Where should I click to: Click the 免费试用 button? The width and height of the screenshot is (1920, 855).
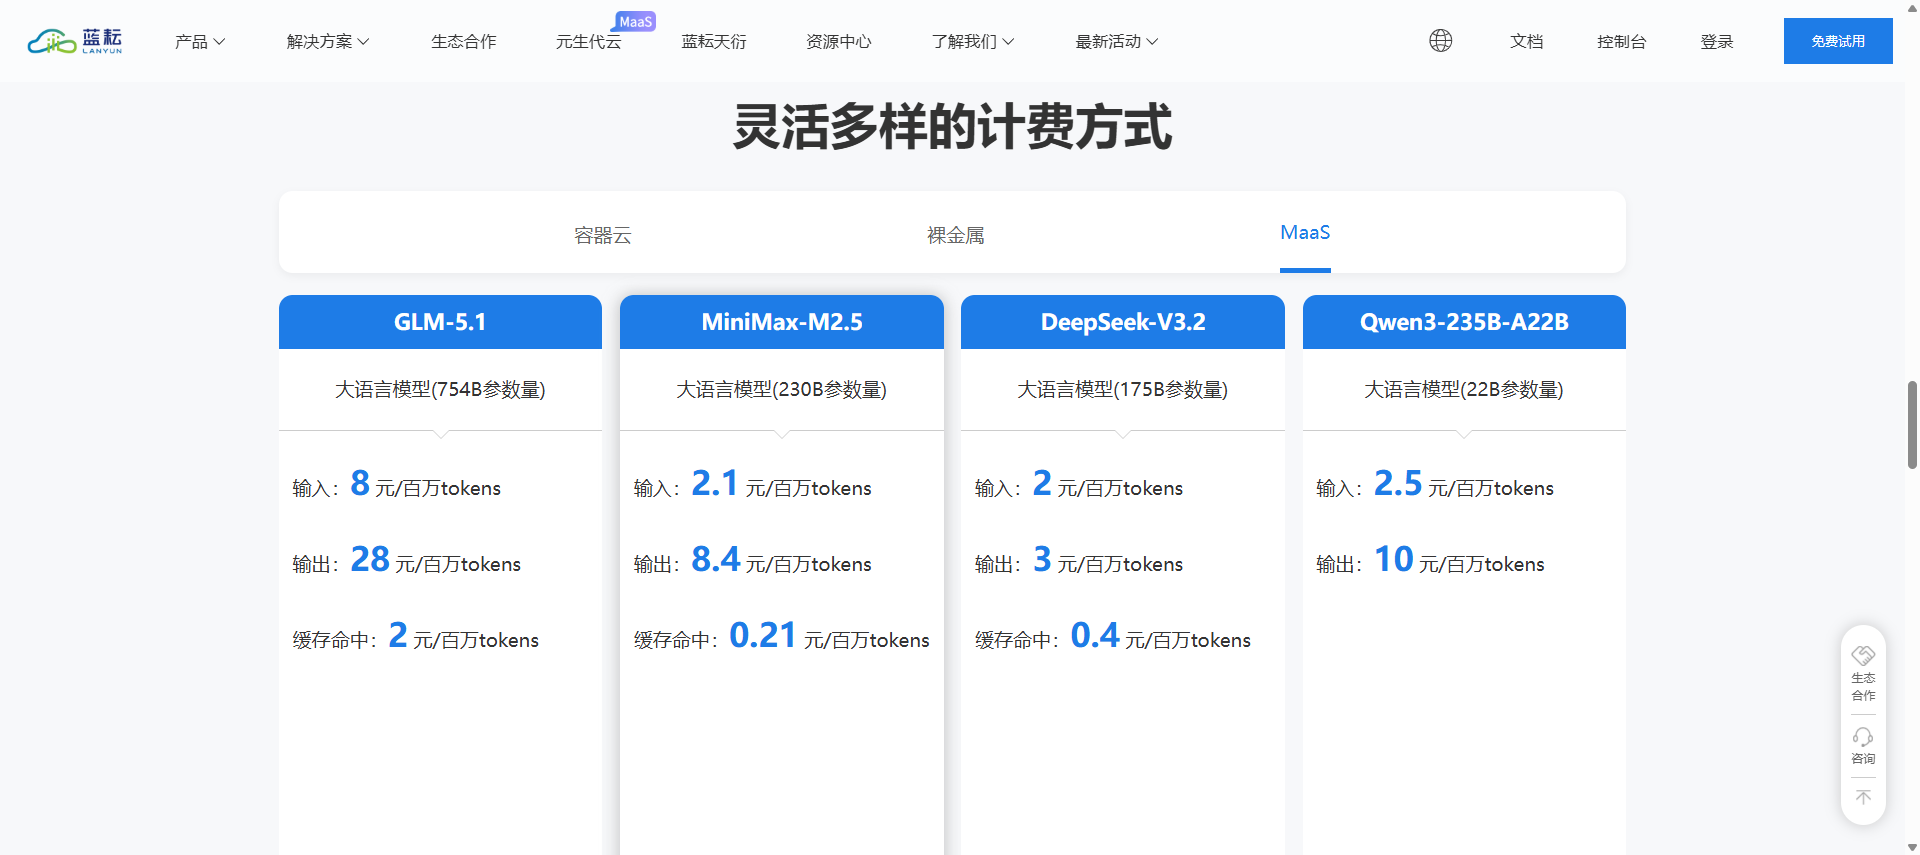[1838, 41]
